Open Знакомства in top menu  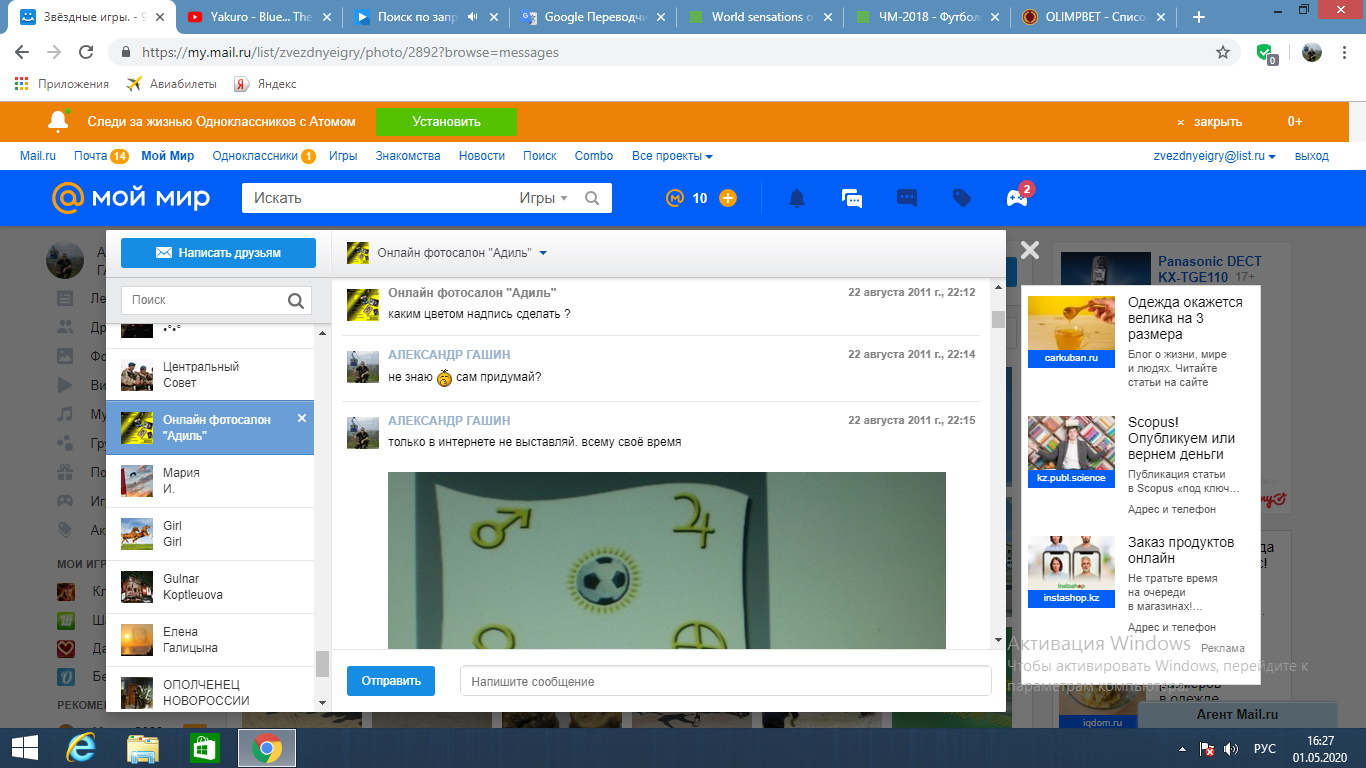point(408,156)
